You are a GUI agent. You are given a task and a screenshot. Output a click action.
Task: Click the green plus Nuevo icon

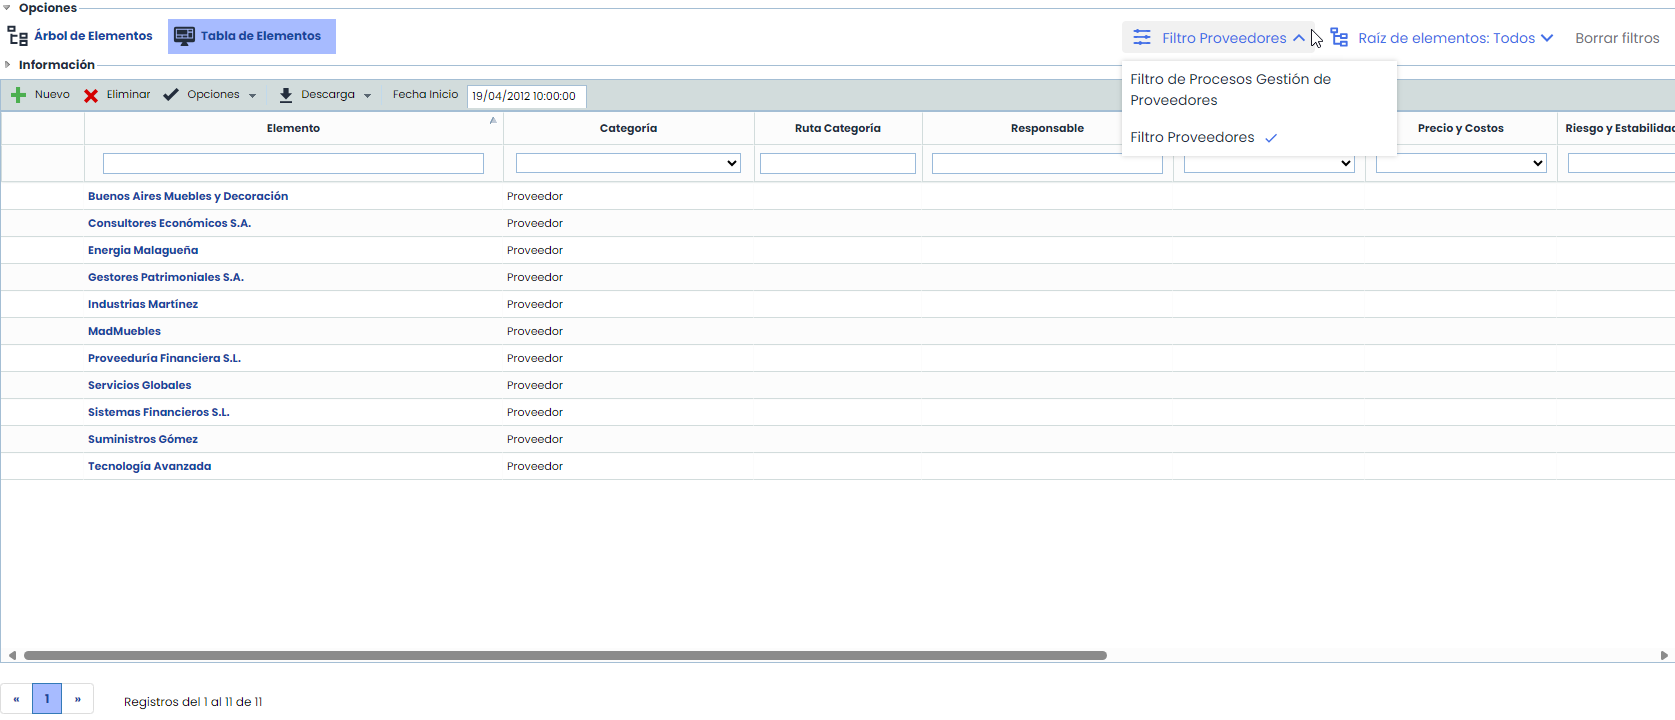18,95
